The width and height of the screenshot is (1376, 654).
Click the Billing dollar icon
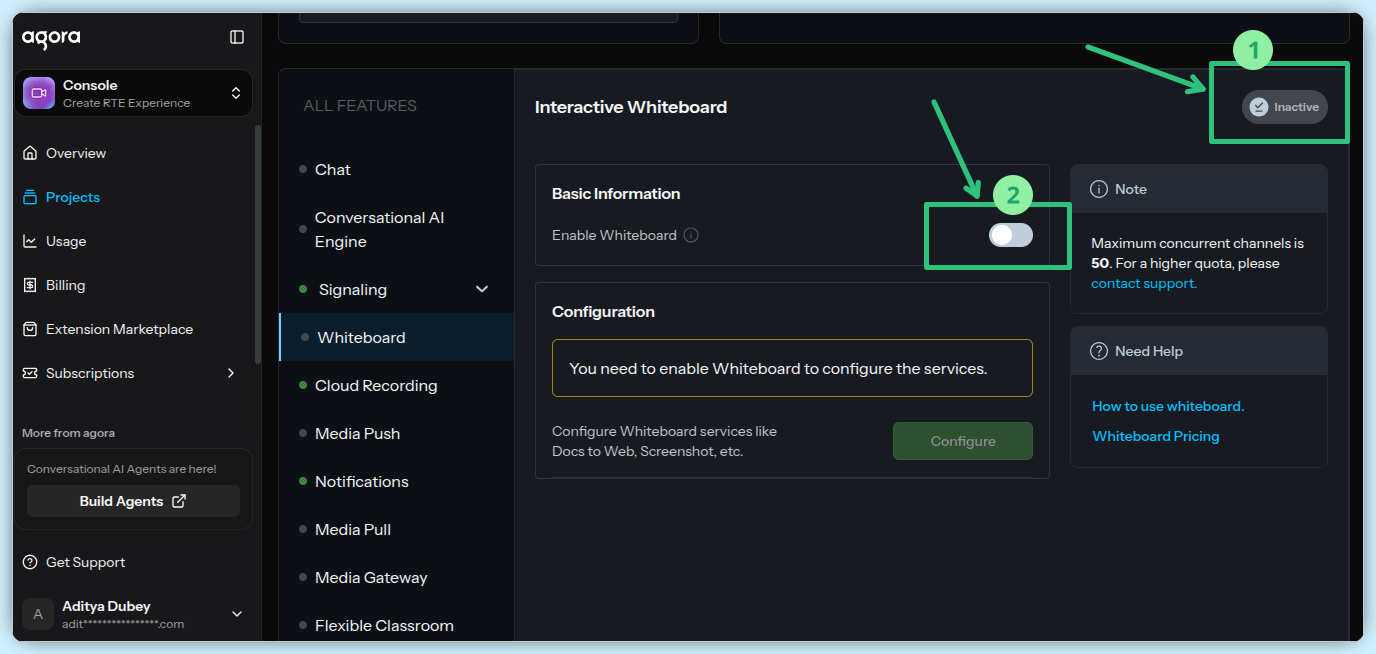pyautogui.click(x=29, y=285)
